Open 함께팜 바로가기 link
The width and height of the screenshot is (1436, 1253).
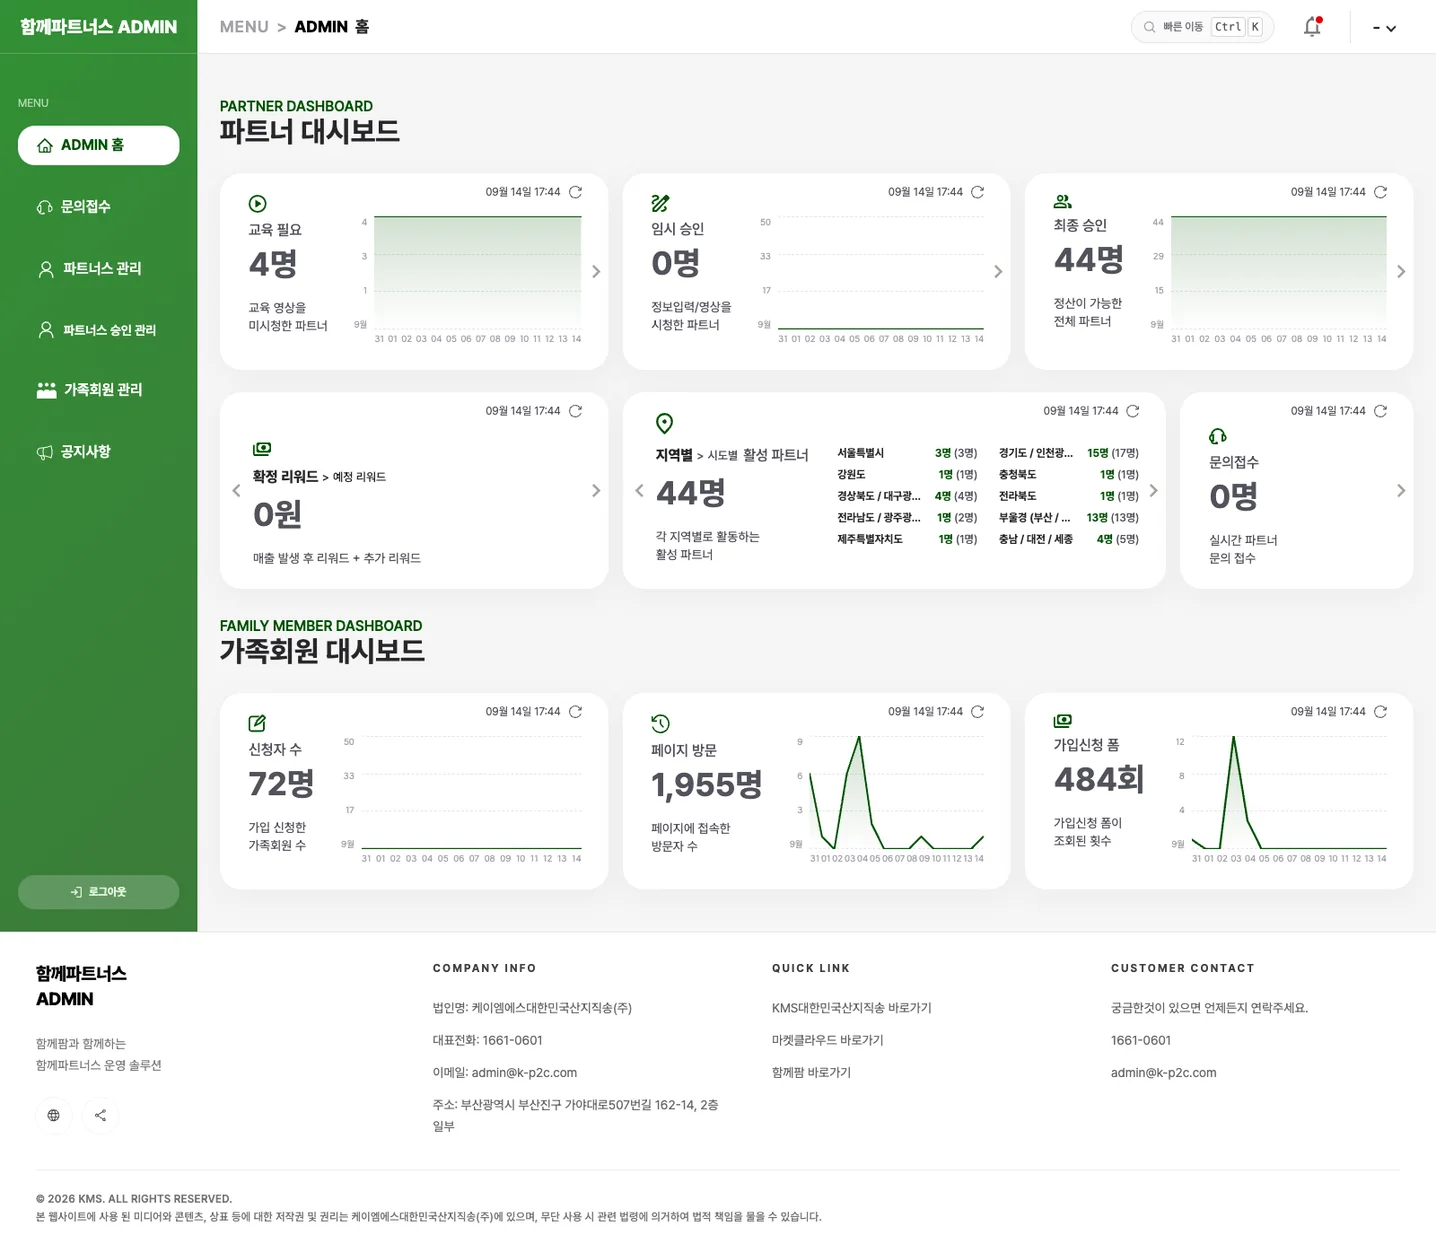click(x=811, y=1072)
